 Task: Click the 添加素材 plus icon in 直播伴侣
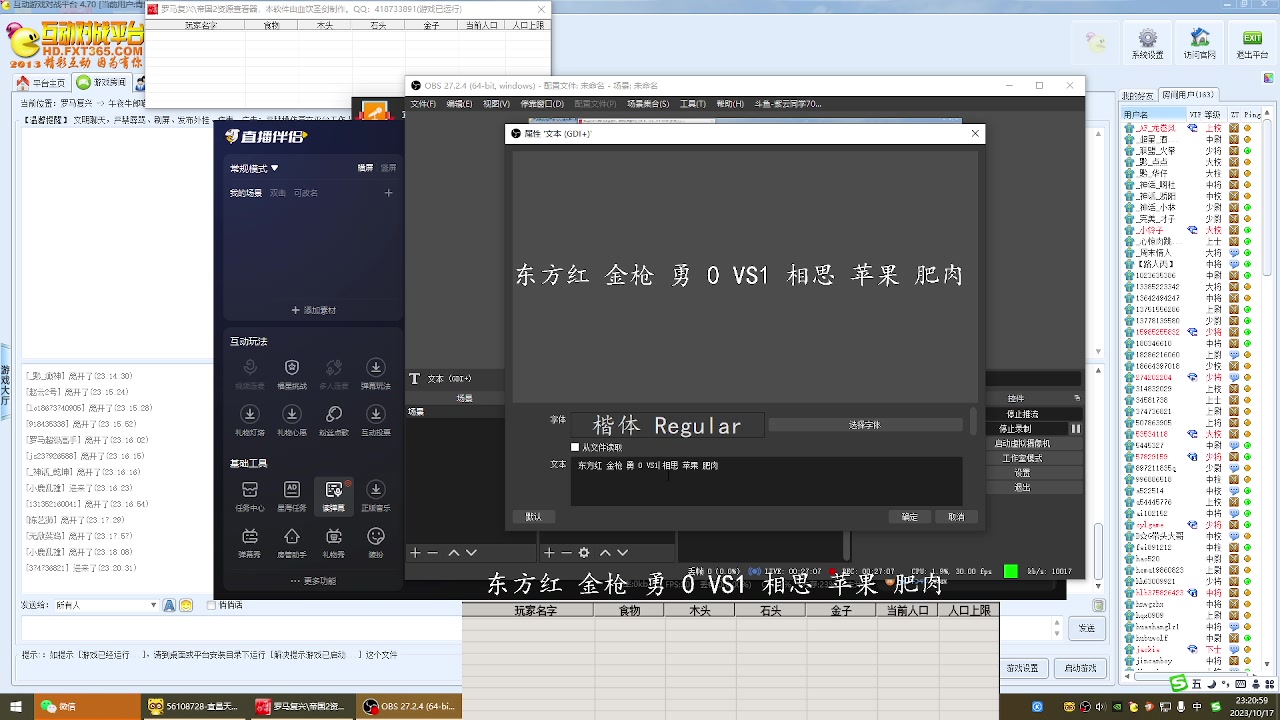pyautogui.click(x=295, y=310)
